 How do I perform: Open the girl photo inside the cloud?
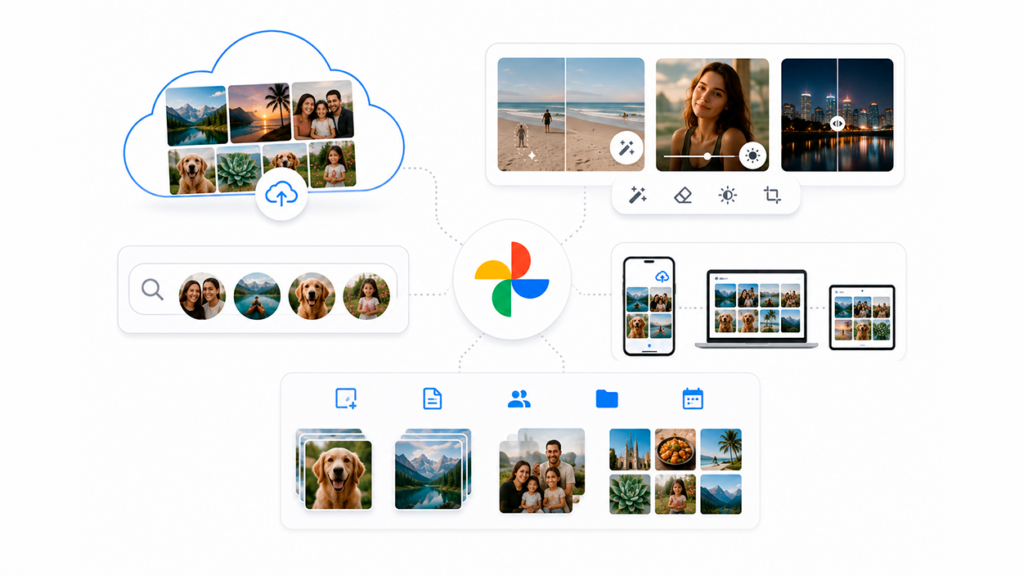pyautogui.click(x=332, y=165)
